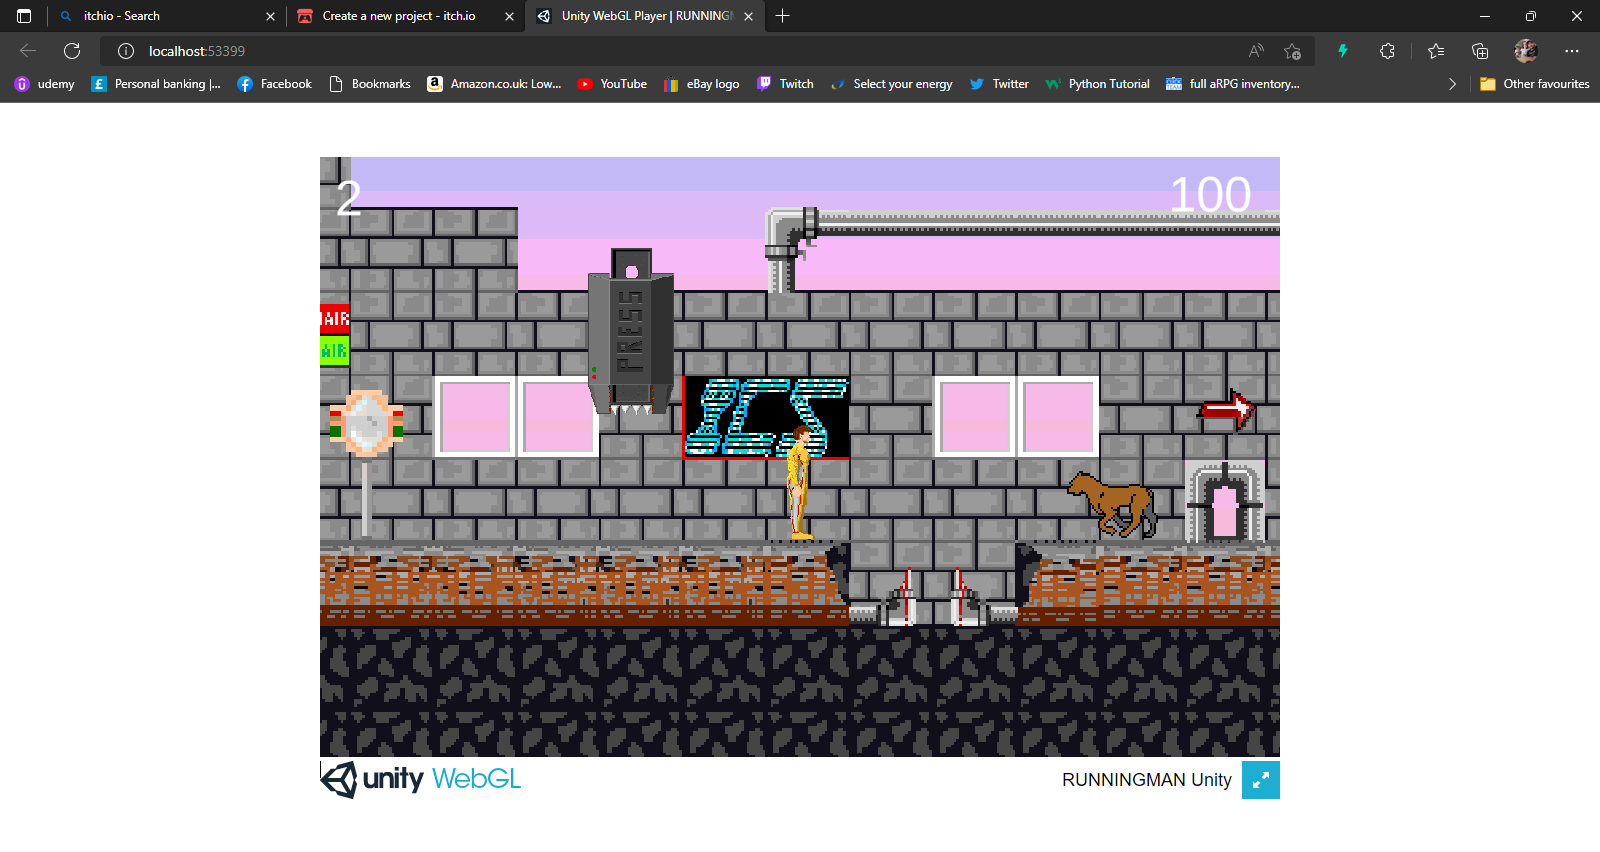Image resolution: width=1600 pixels, height=852 pixels.
Task: Click the lives counter showing 2
Action: click(348, 199)
